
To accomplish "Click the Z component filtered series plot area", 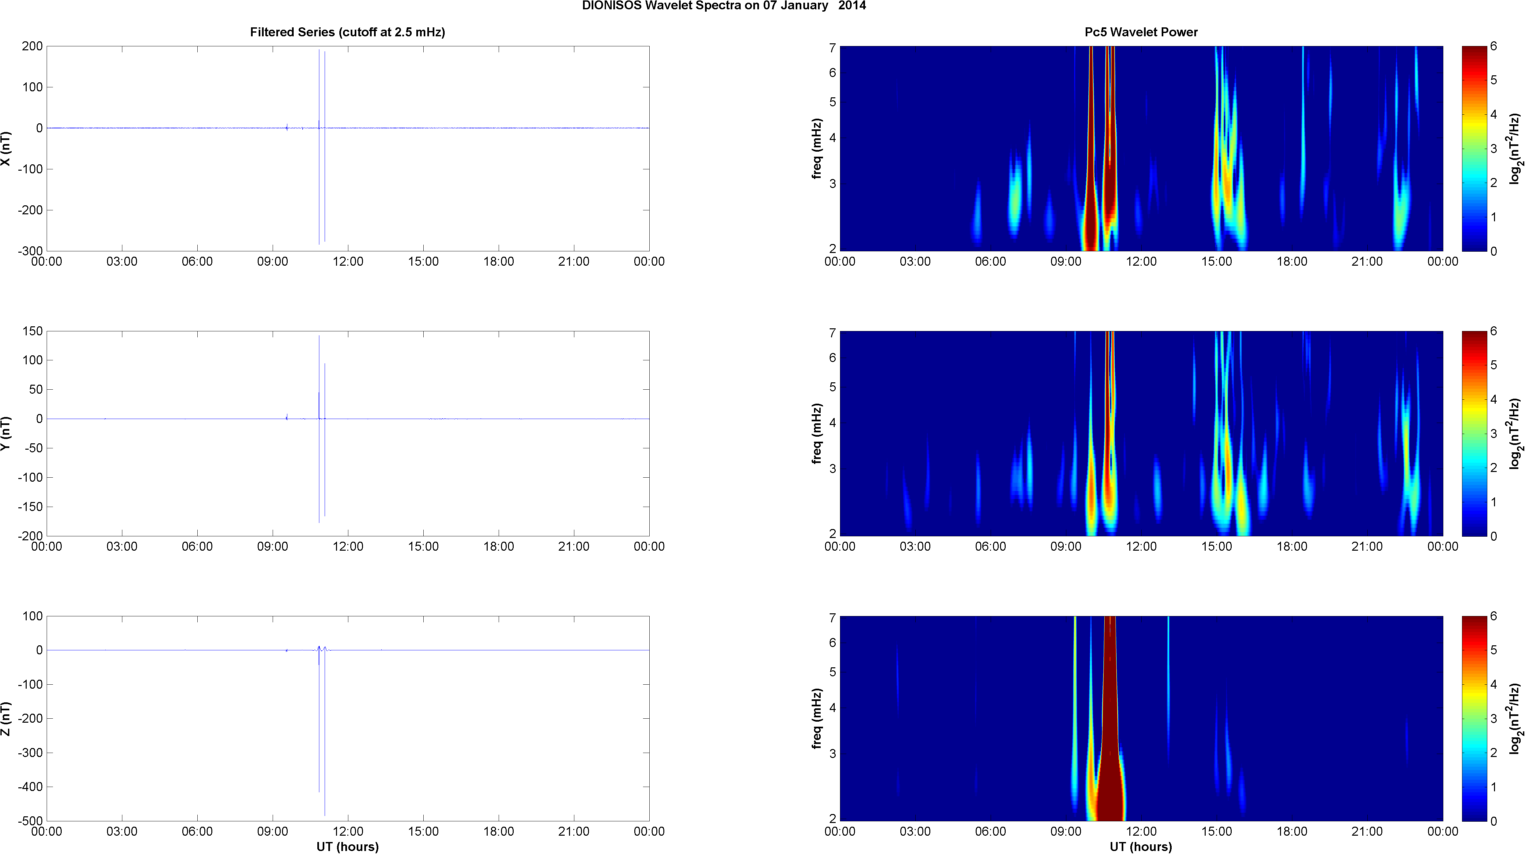I will pos(348,718).
